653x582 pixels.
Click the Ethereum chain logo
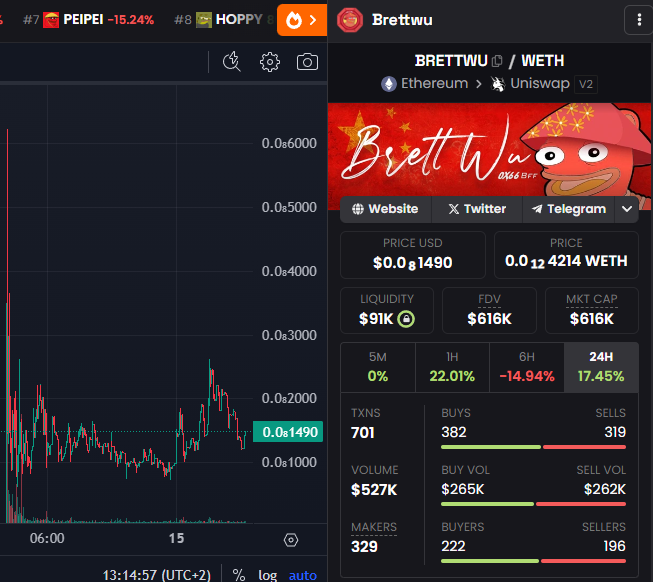tap(389, 84)
